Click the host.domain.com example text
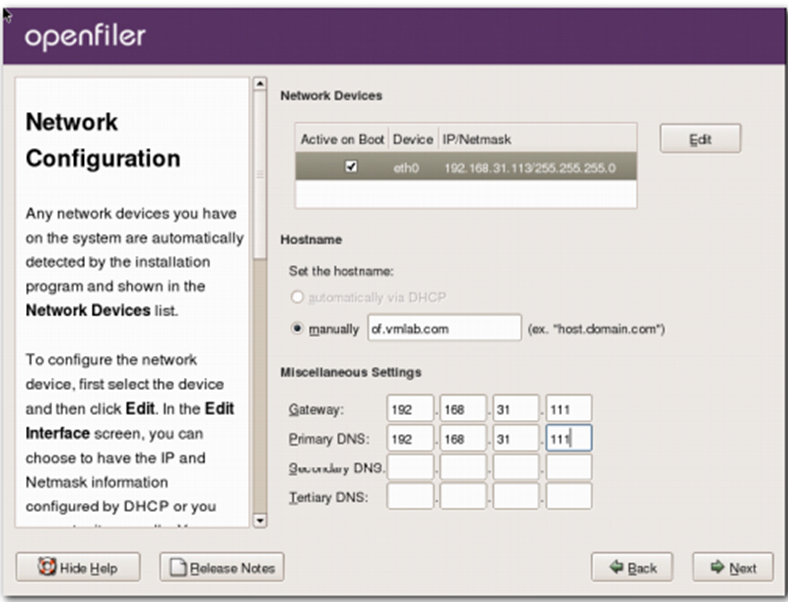 point(596,329)
